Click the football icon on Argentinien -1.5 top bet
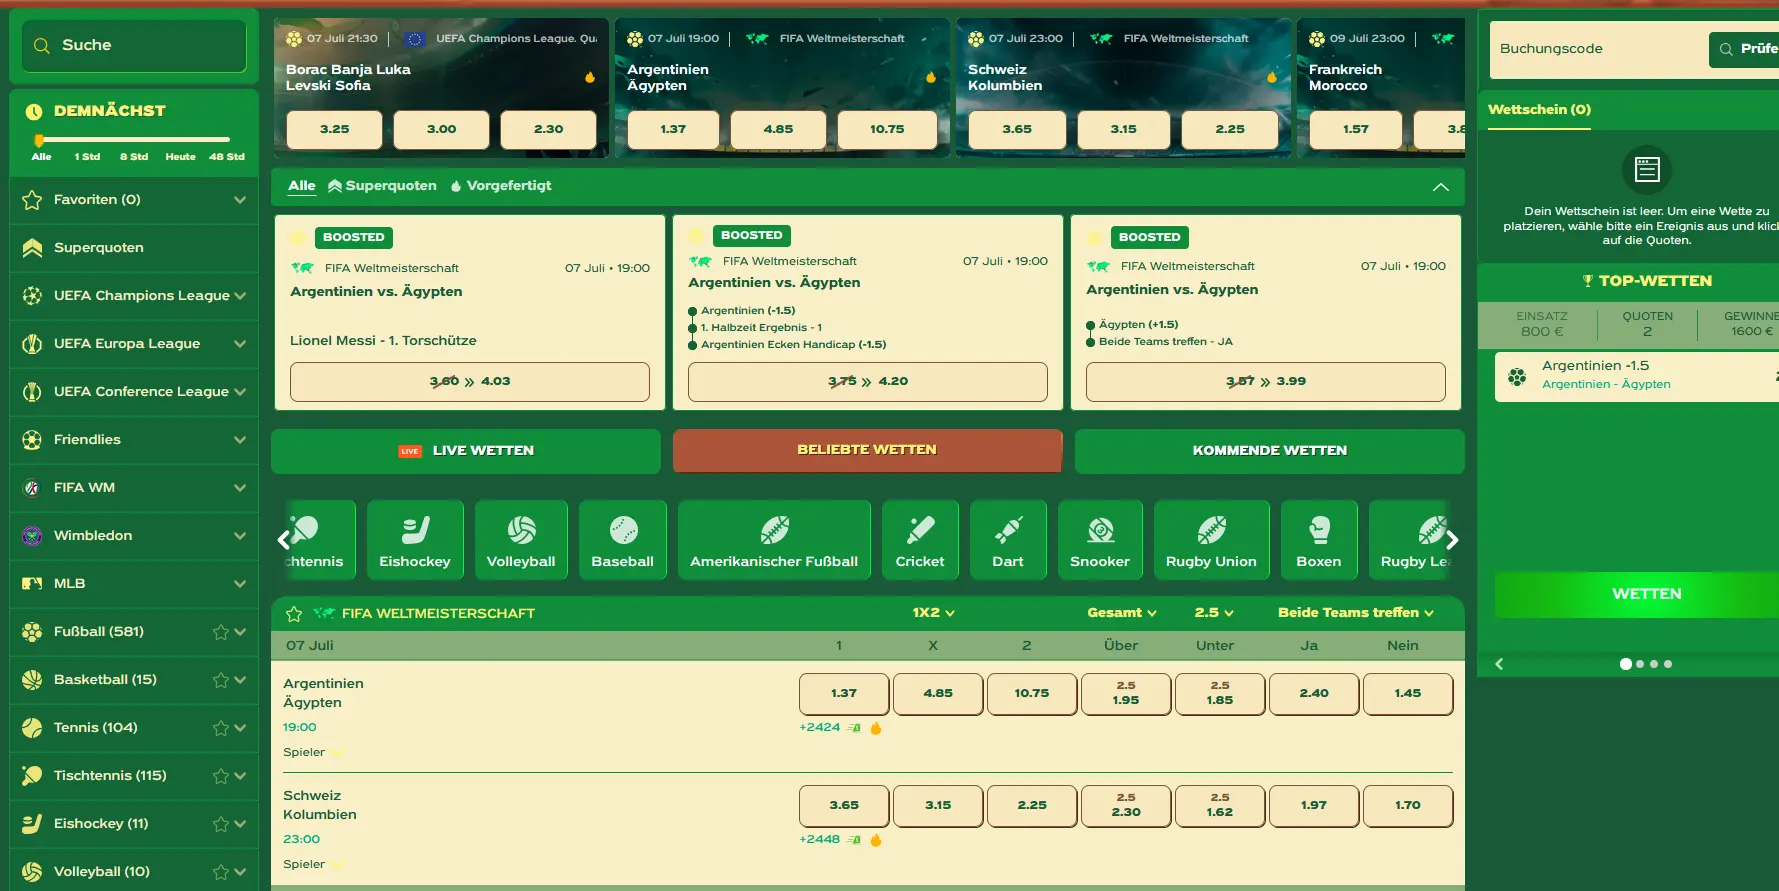Viewport: 1779px width, 891px height. pos(1517,376)
